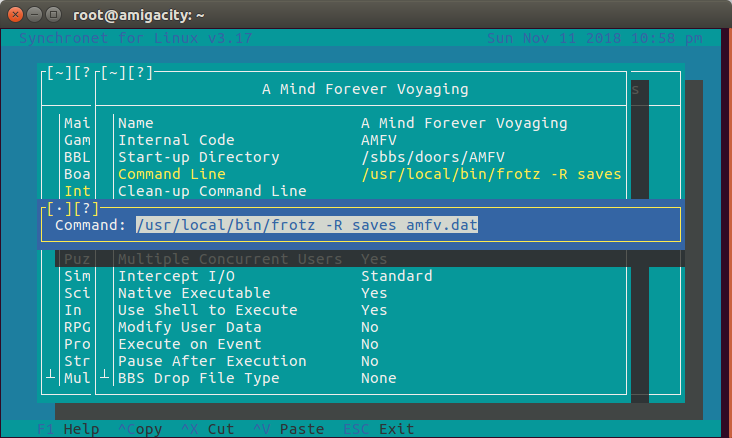Screen dimensions: 732x438
Task: Click the 'AMFV' internal code value
Action: coord(379,140)
